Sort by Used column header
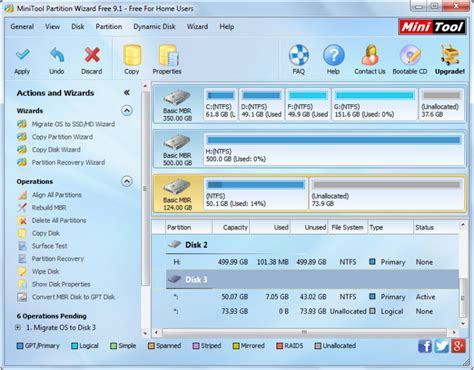This screenshot has width=474, height=370. (270, 227)
